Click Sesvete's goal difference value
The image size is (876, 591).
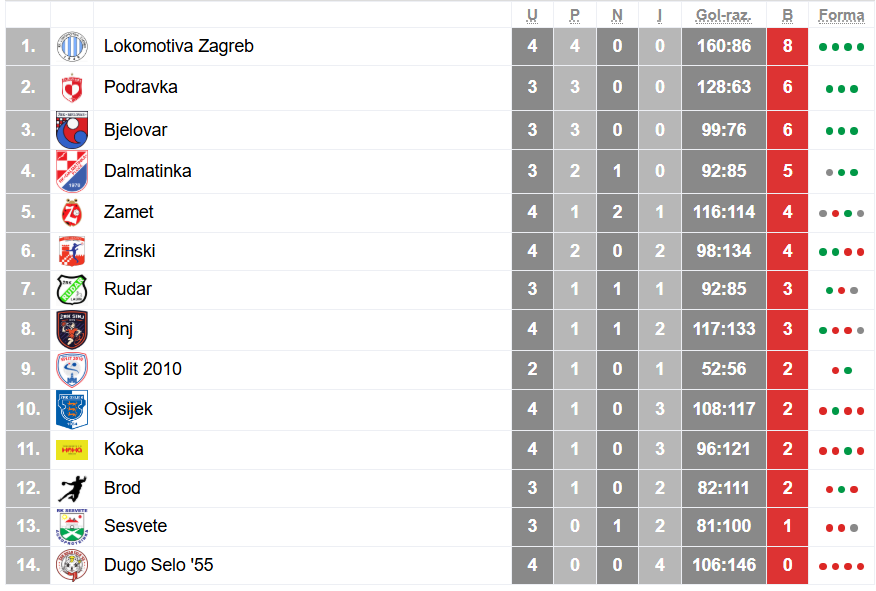724,526
